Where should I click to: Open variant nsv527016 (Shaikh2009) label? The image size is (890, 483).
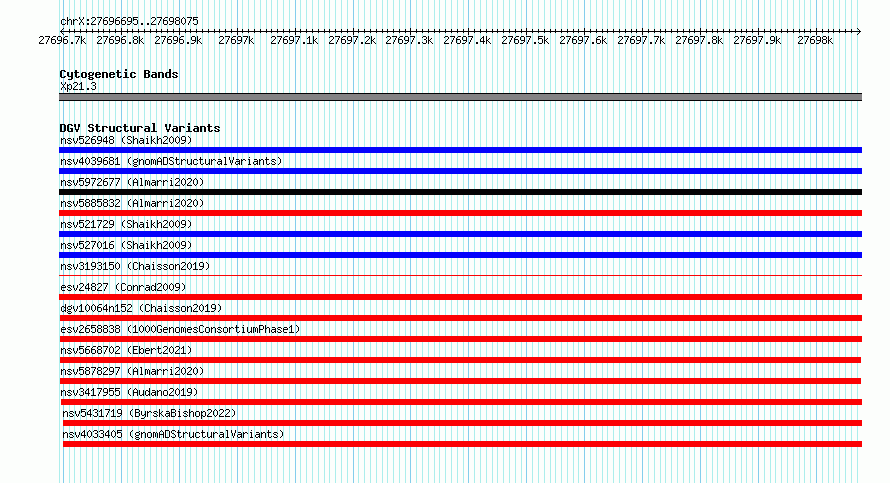click(126, 245)
